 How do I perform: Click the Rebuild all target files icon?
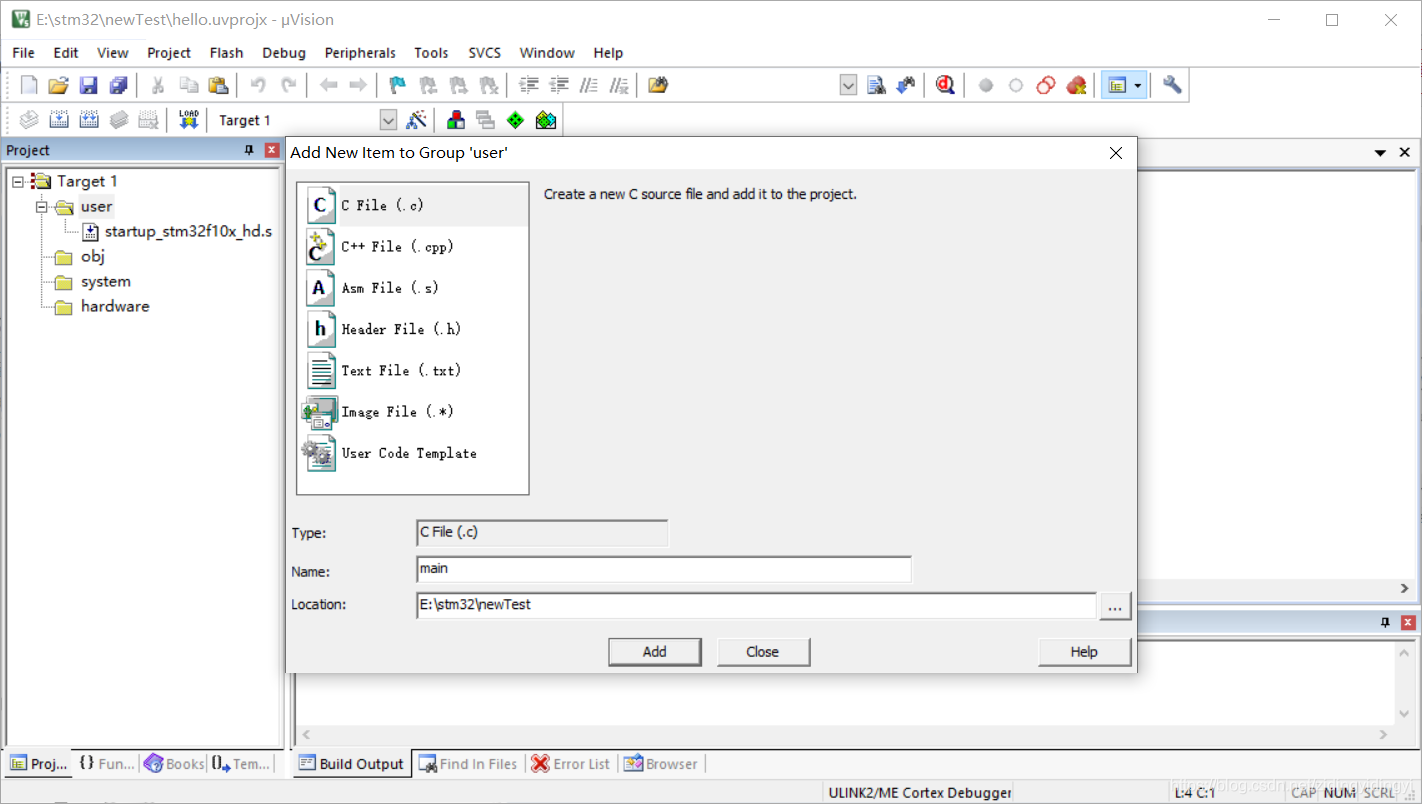pyautogui.click(x=89, y=120)
